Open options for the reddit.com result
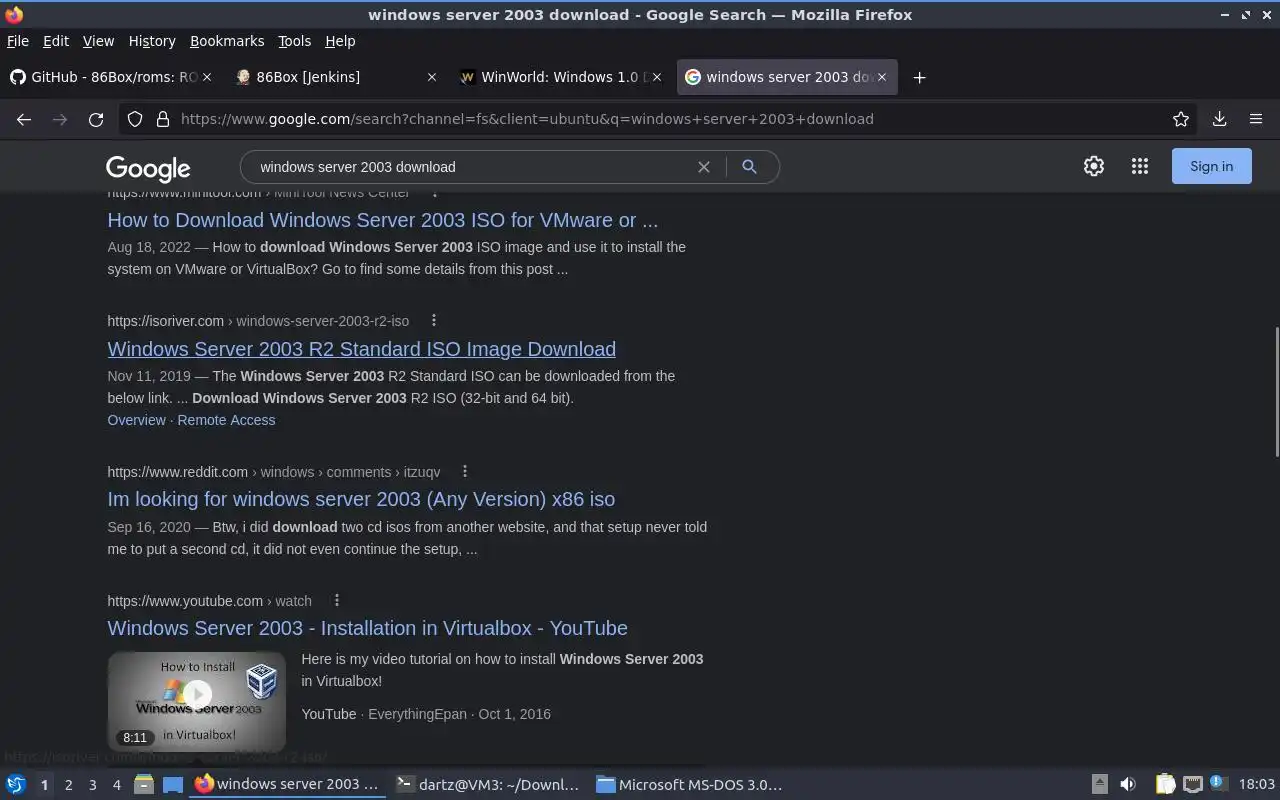The image size is (1280, 800). [464, 471]
